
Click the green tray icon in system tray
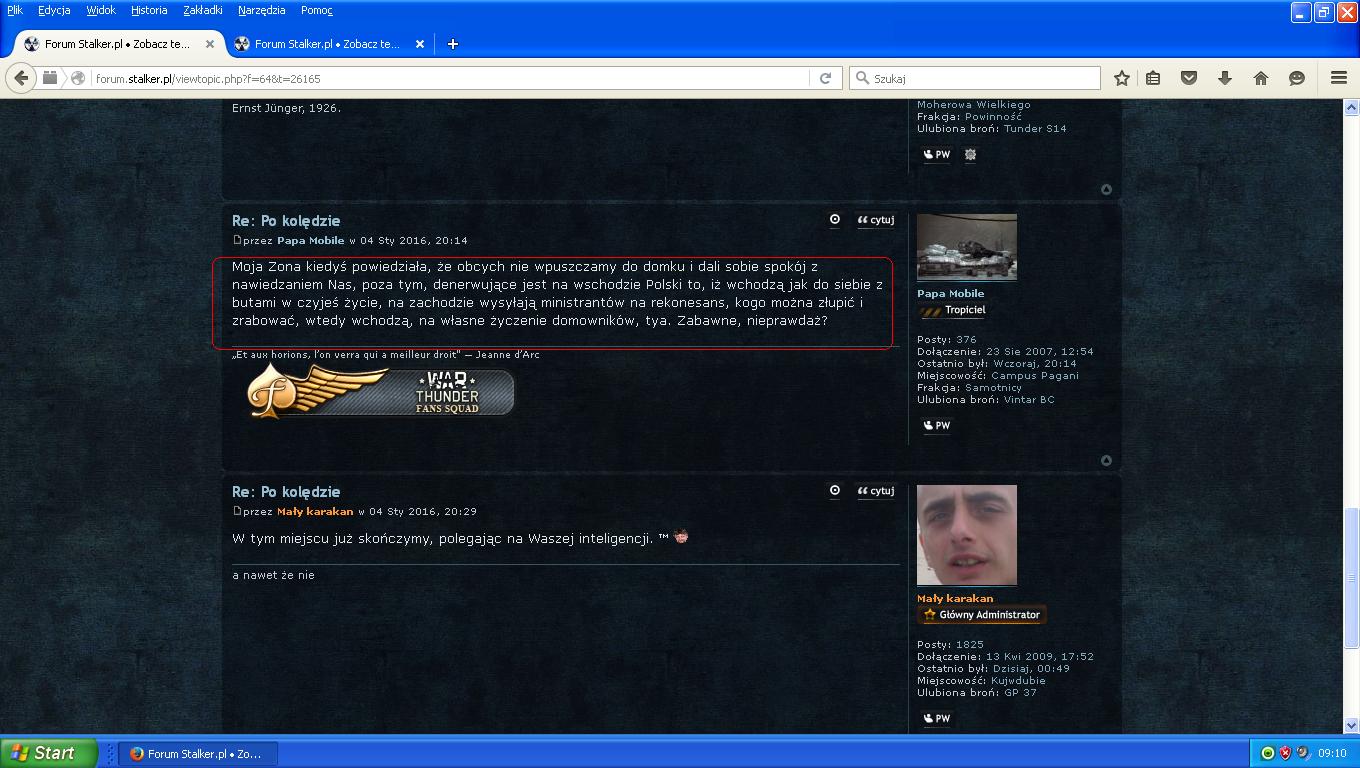[x=1268, y=753]
